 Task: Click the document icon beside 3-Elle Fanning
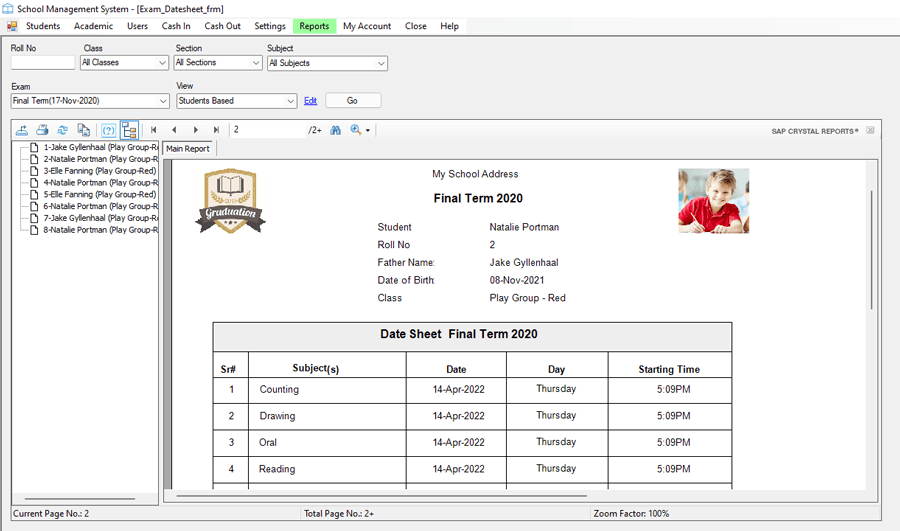(x=34, y=171)
